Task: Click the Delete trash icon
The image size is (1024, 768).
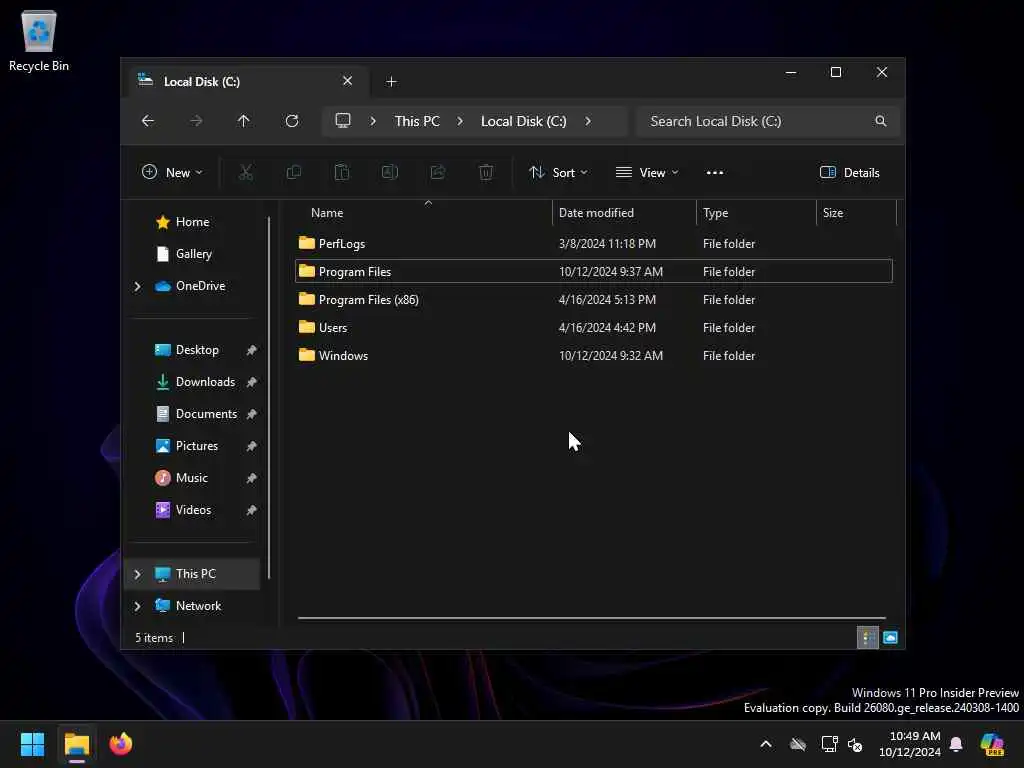Action: click(486, 172)
